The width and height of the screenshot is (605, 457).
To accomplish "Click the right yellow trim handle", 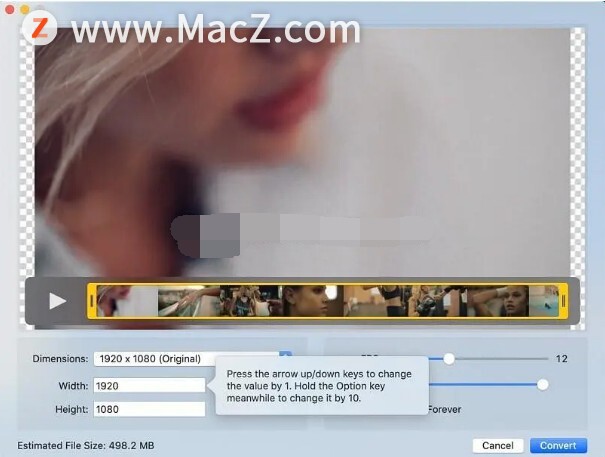I will (x=563, y=301).
